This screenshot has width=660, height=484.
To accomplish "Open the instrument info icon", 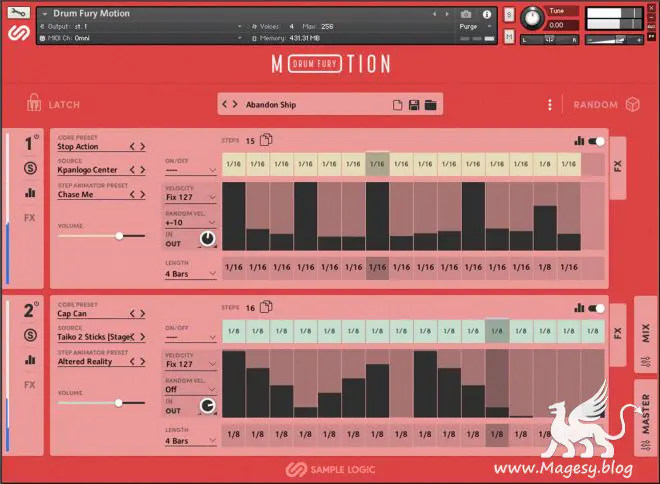I will point(487,14).
